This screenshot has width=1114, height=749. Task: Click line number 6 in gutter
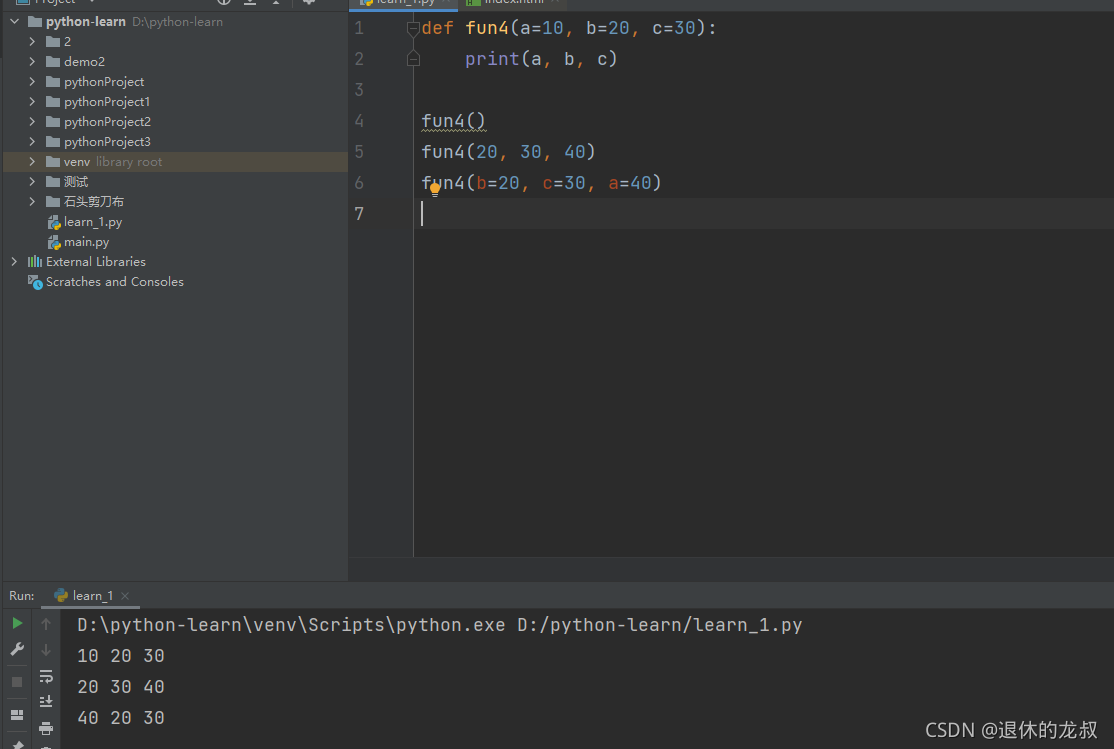pos(359,183)
